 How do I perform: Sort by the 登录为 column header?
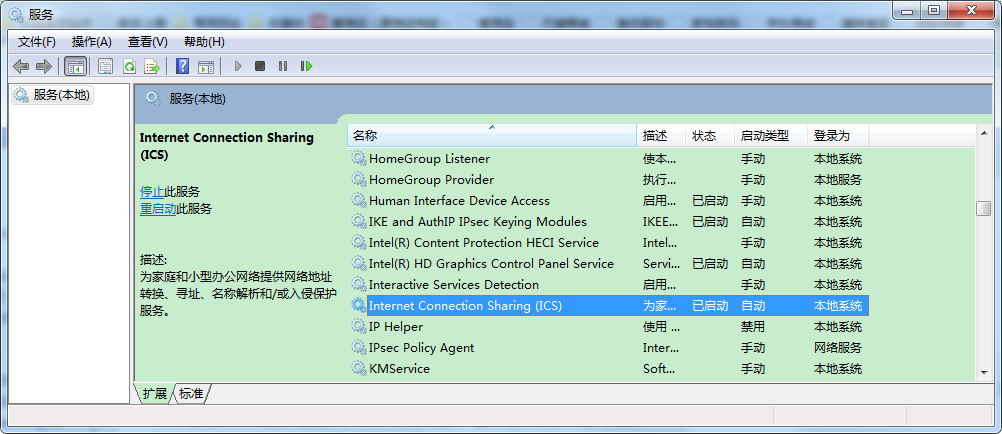click(838, 136)
